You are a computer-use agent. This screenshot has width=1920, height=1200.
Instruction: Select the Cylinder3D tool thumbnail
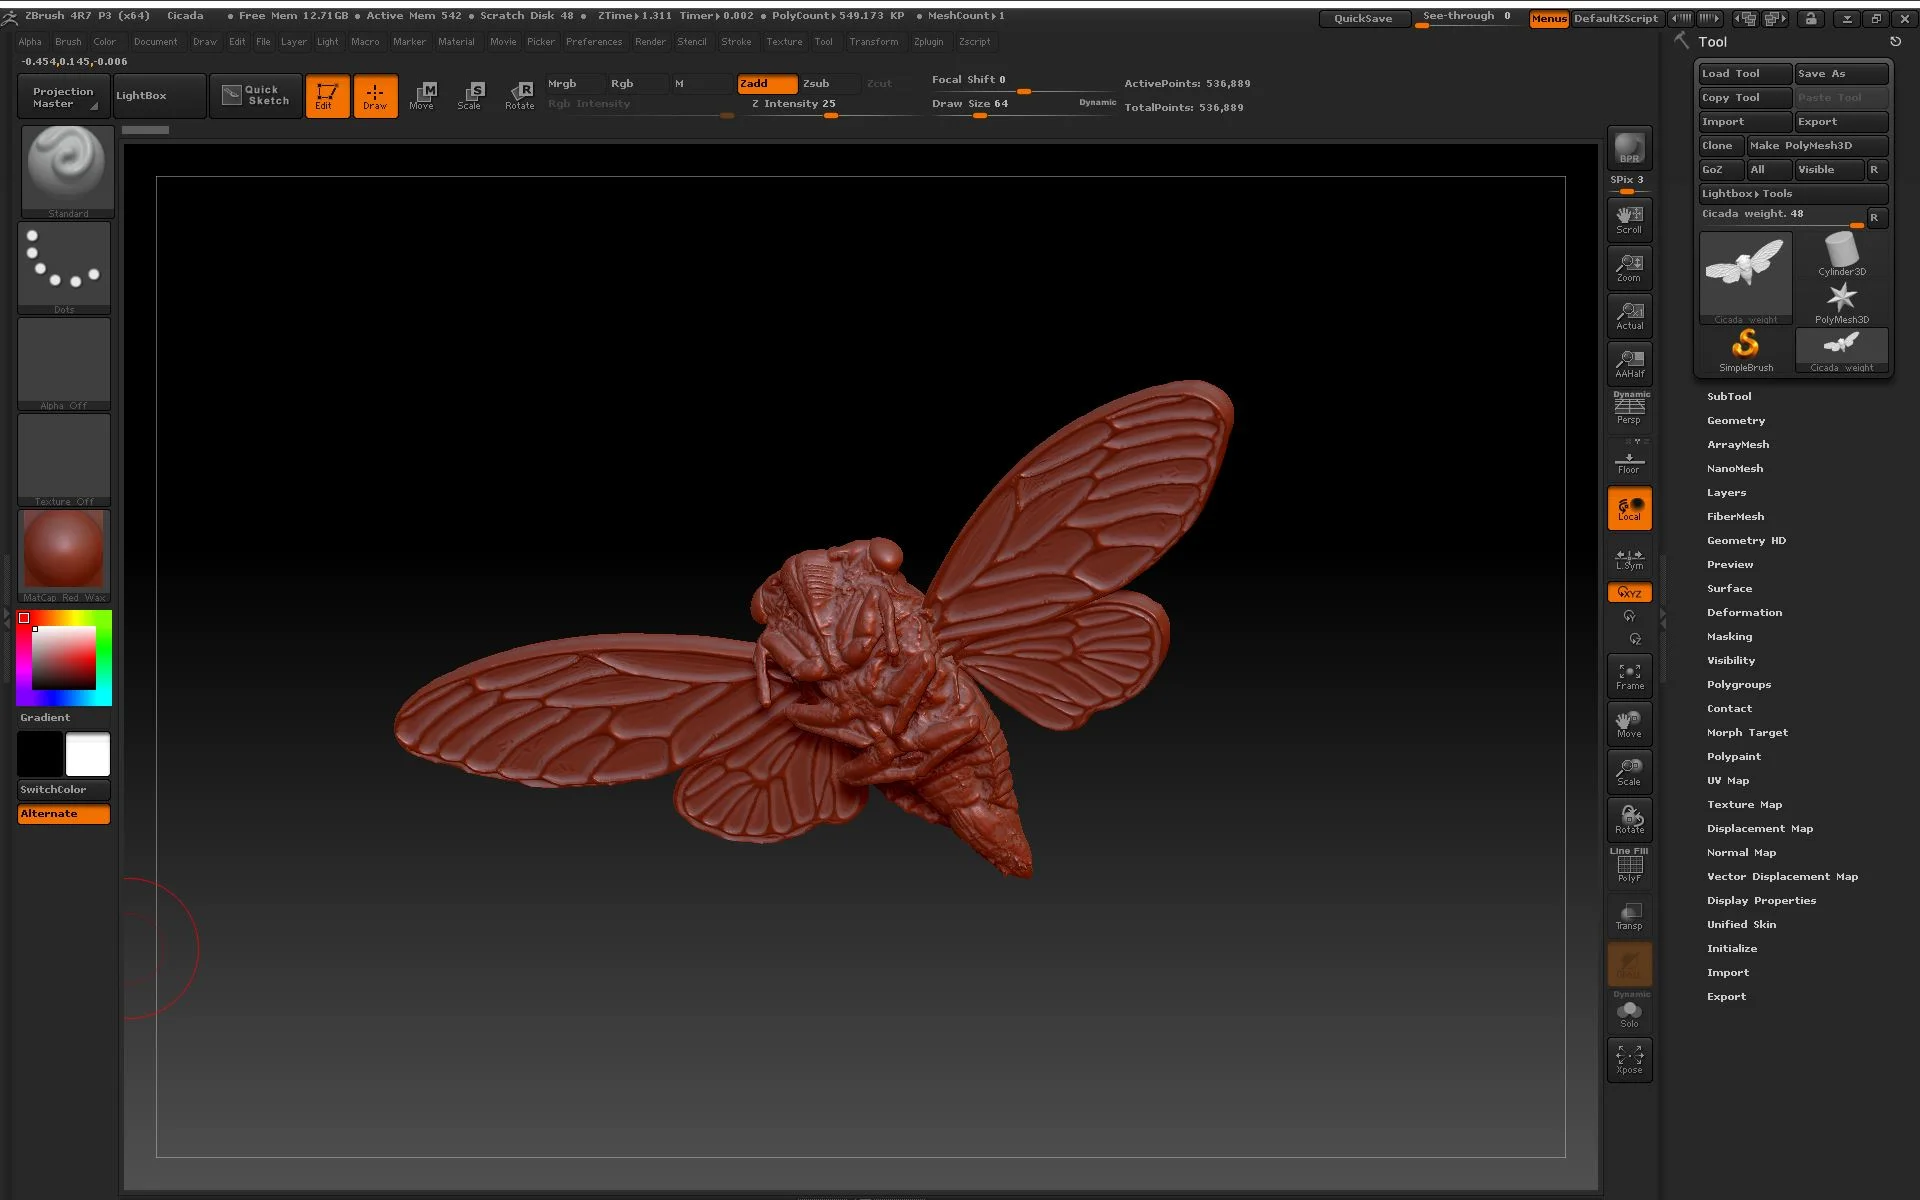[1841, 254]
